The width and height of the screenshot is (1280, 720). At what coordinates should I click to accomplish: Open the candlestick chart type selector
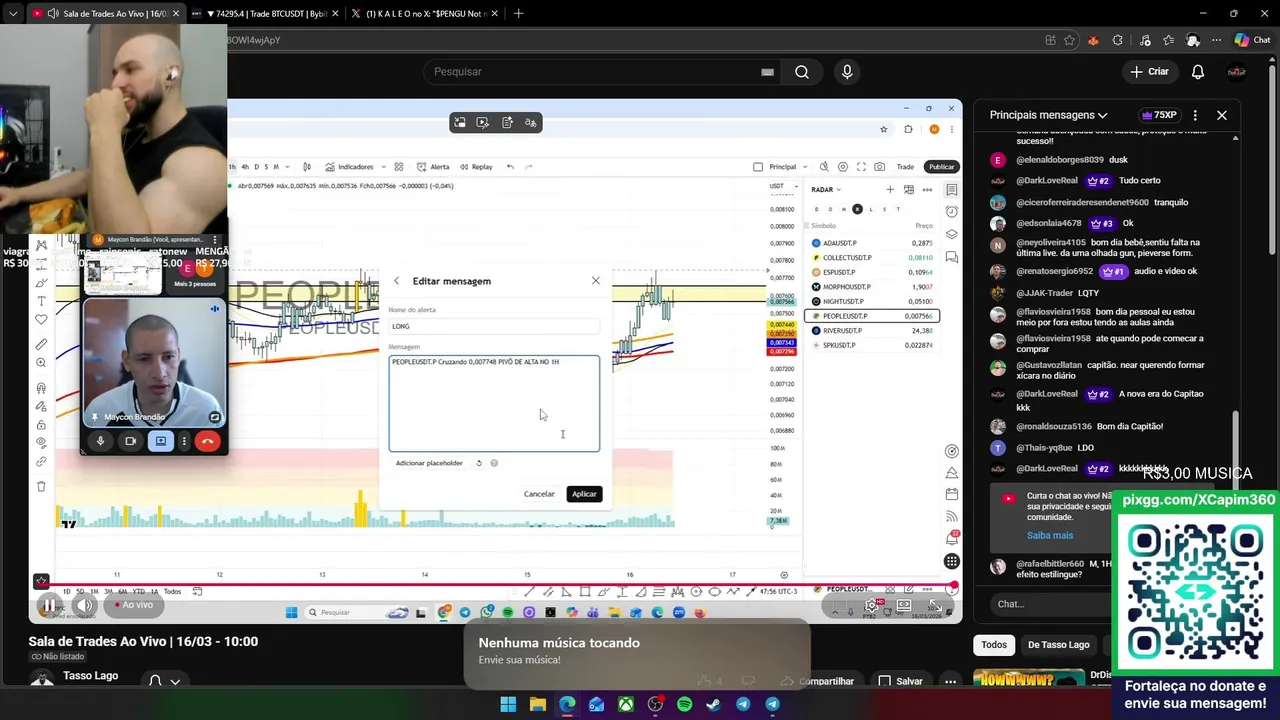pyautogui.click(x=307, y=167)
